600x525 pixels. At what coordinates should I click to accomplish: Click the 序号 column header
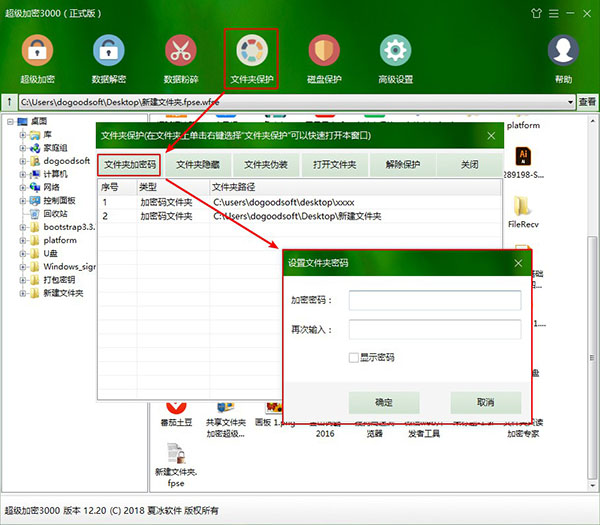(117, 187)
